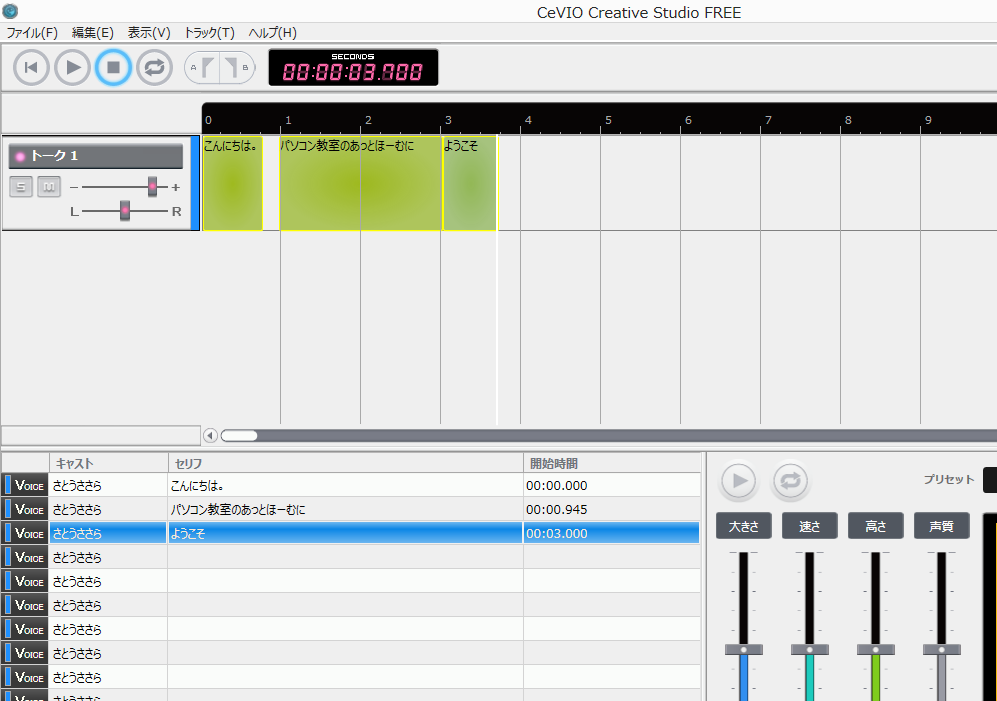Viewport: 997px width, 701px height.
Task: Toggle mute (M) on トーク 1 track
Action: pyautogui.click(x=49, y=187)
